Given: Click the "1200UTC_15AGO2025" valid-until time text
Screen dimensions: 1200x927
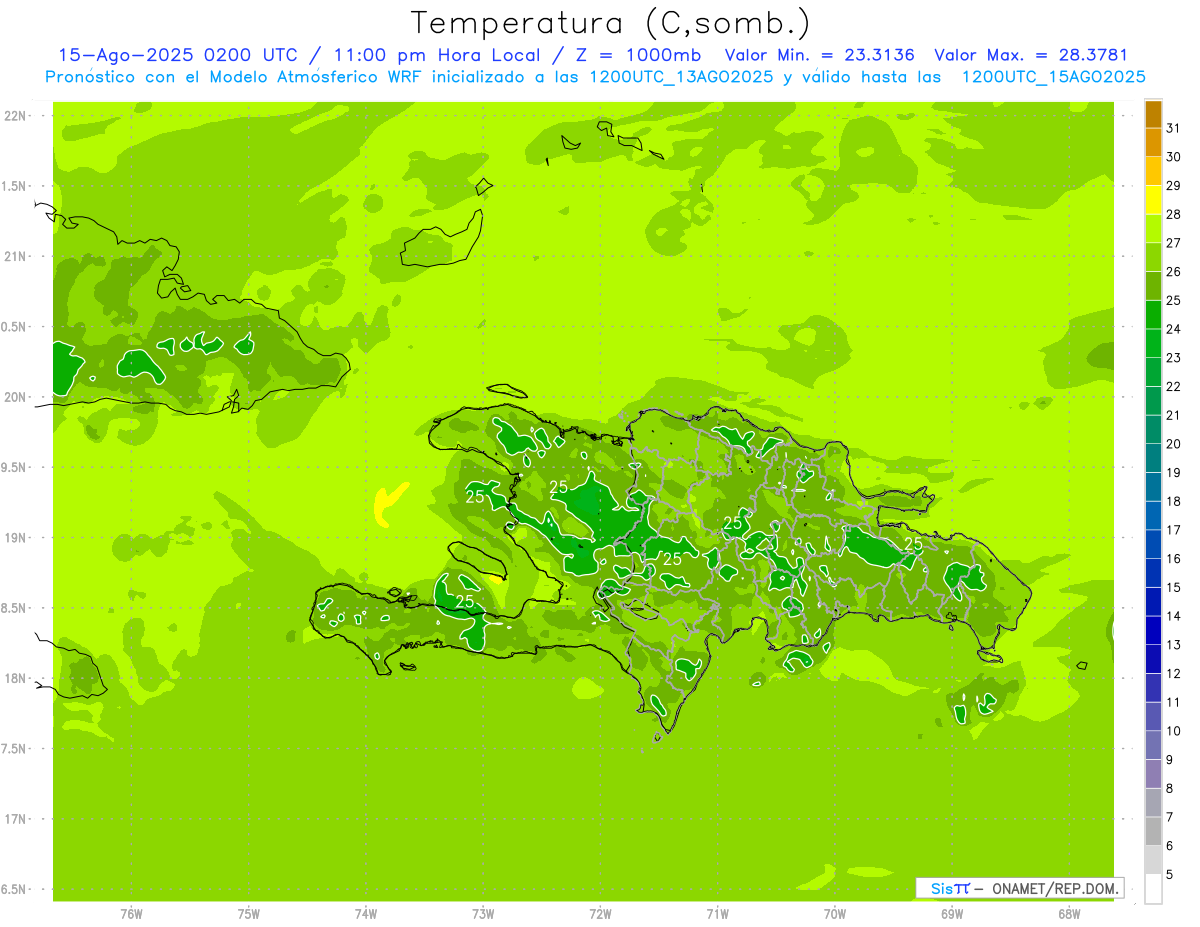Looking at the screenshot, I should (1053, 77).
